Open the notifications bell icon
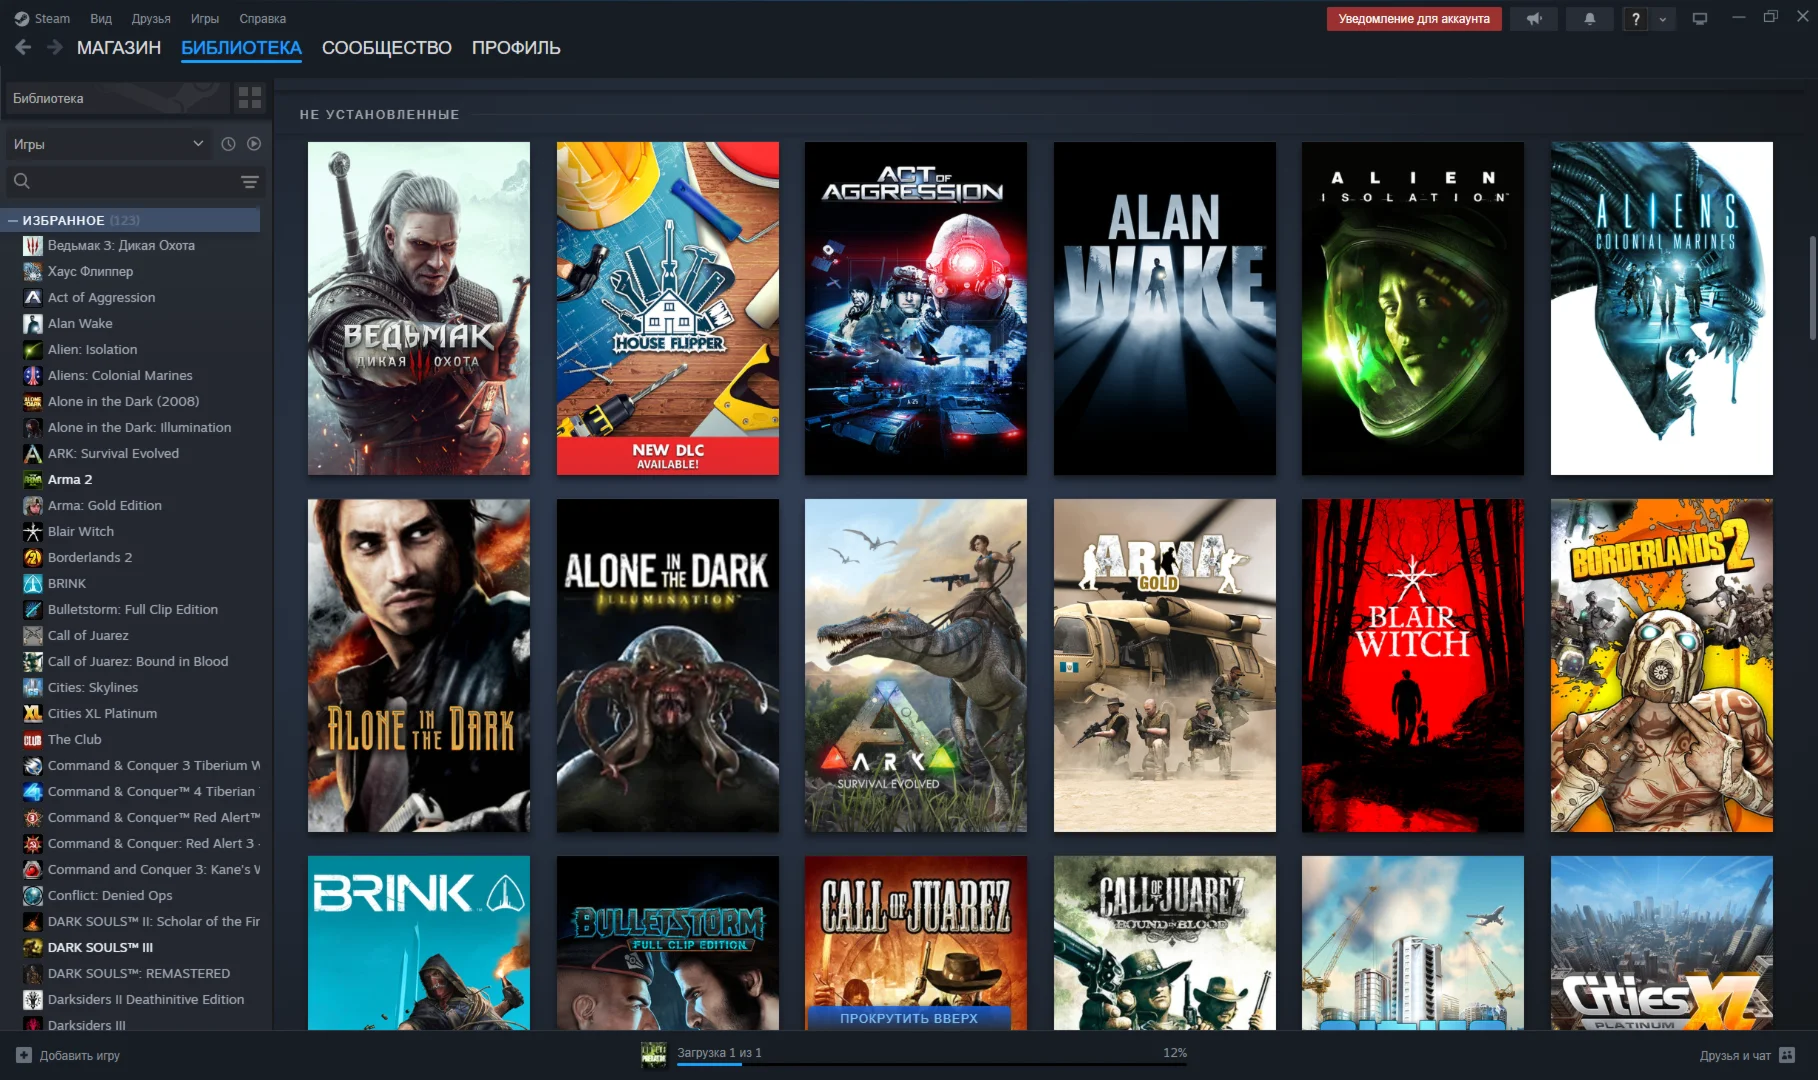The height and width of the screenshot is (1080, 1818). [1589, 19]
